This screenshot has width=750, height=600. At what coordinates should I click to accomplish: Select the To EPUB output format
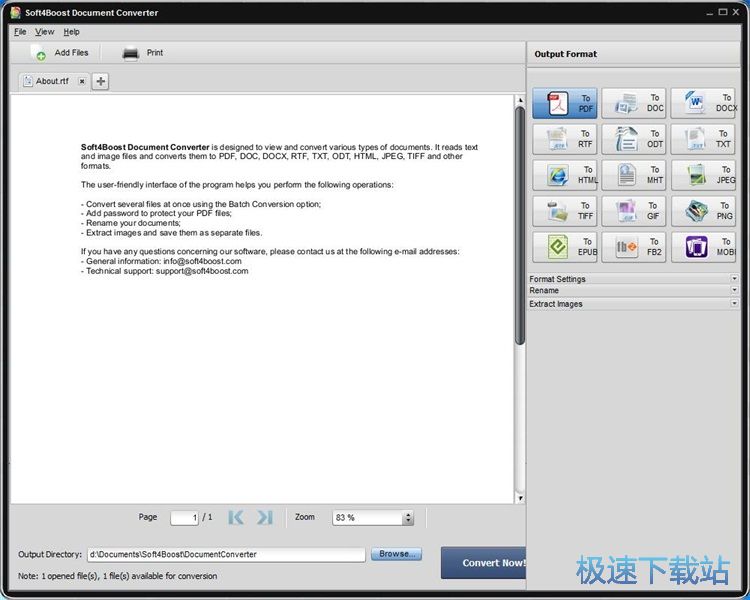tap(564, 247)
